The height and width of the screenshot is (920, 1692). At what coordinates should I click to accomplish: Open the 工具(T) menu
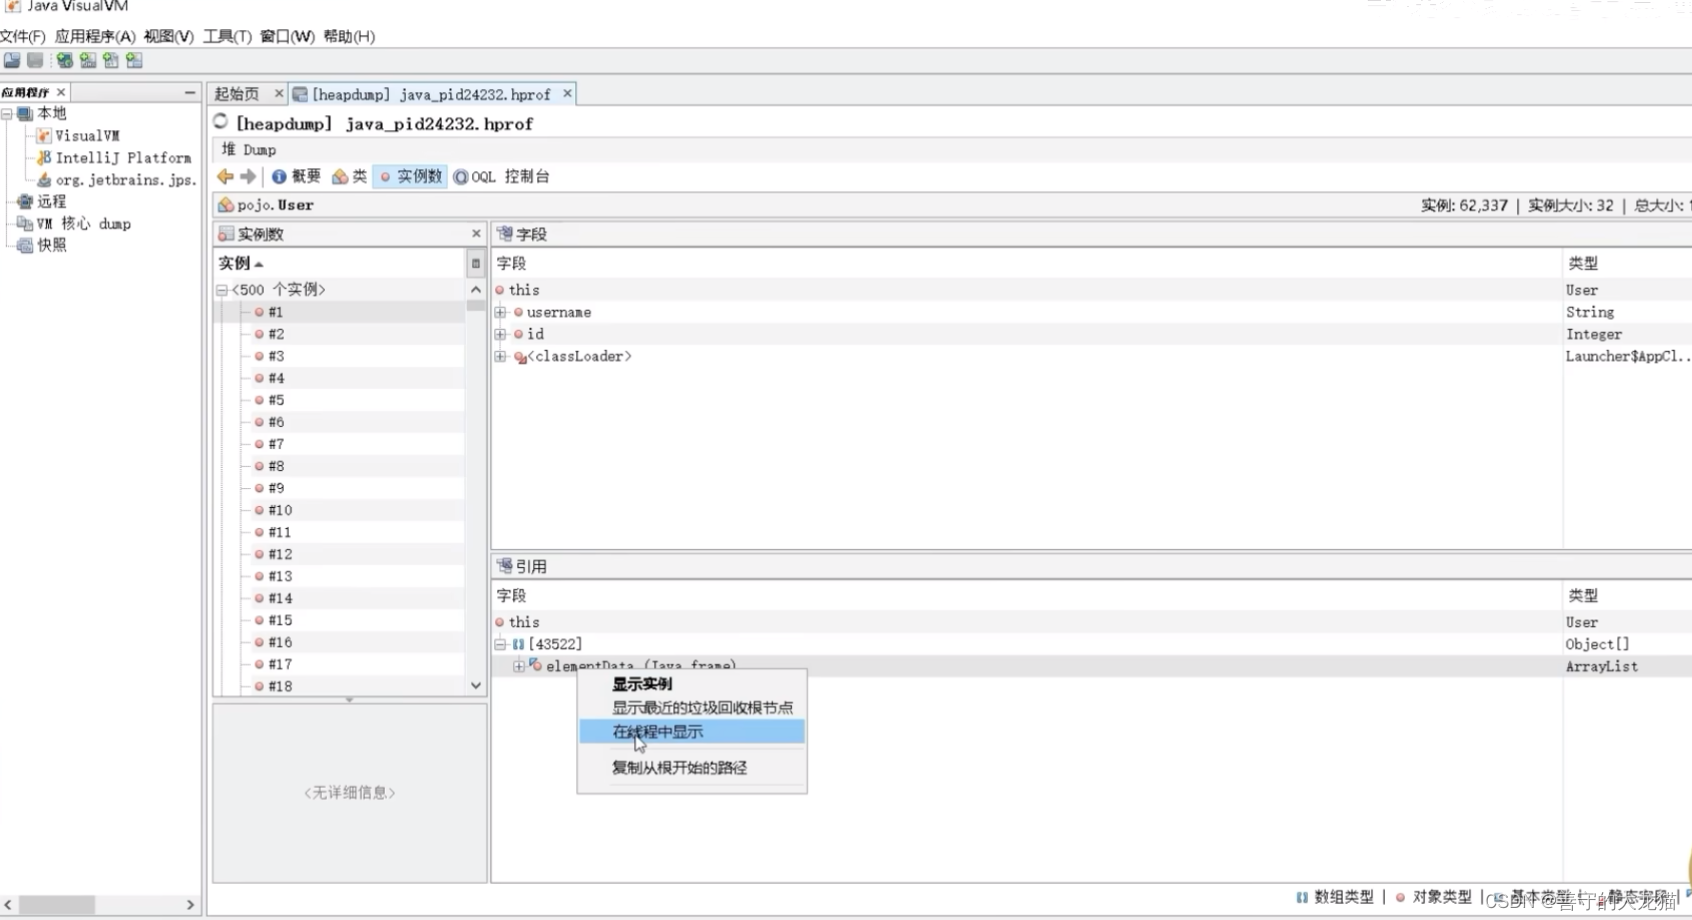227,36
